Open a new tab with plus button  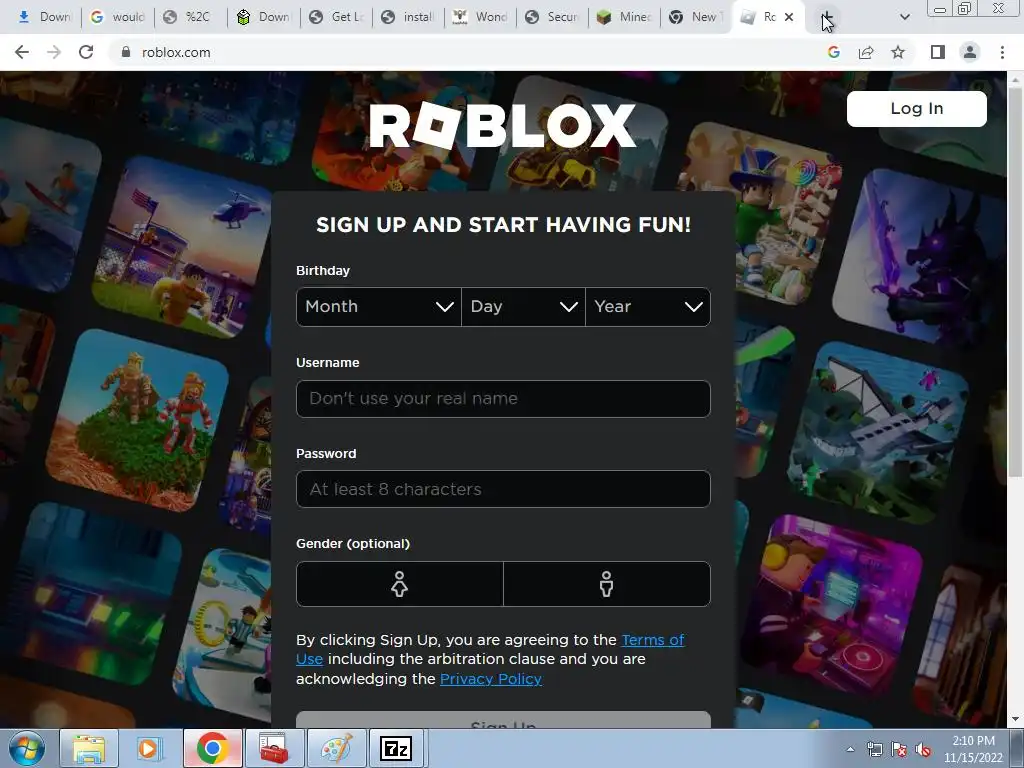[x=827, y=17]
